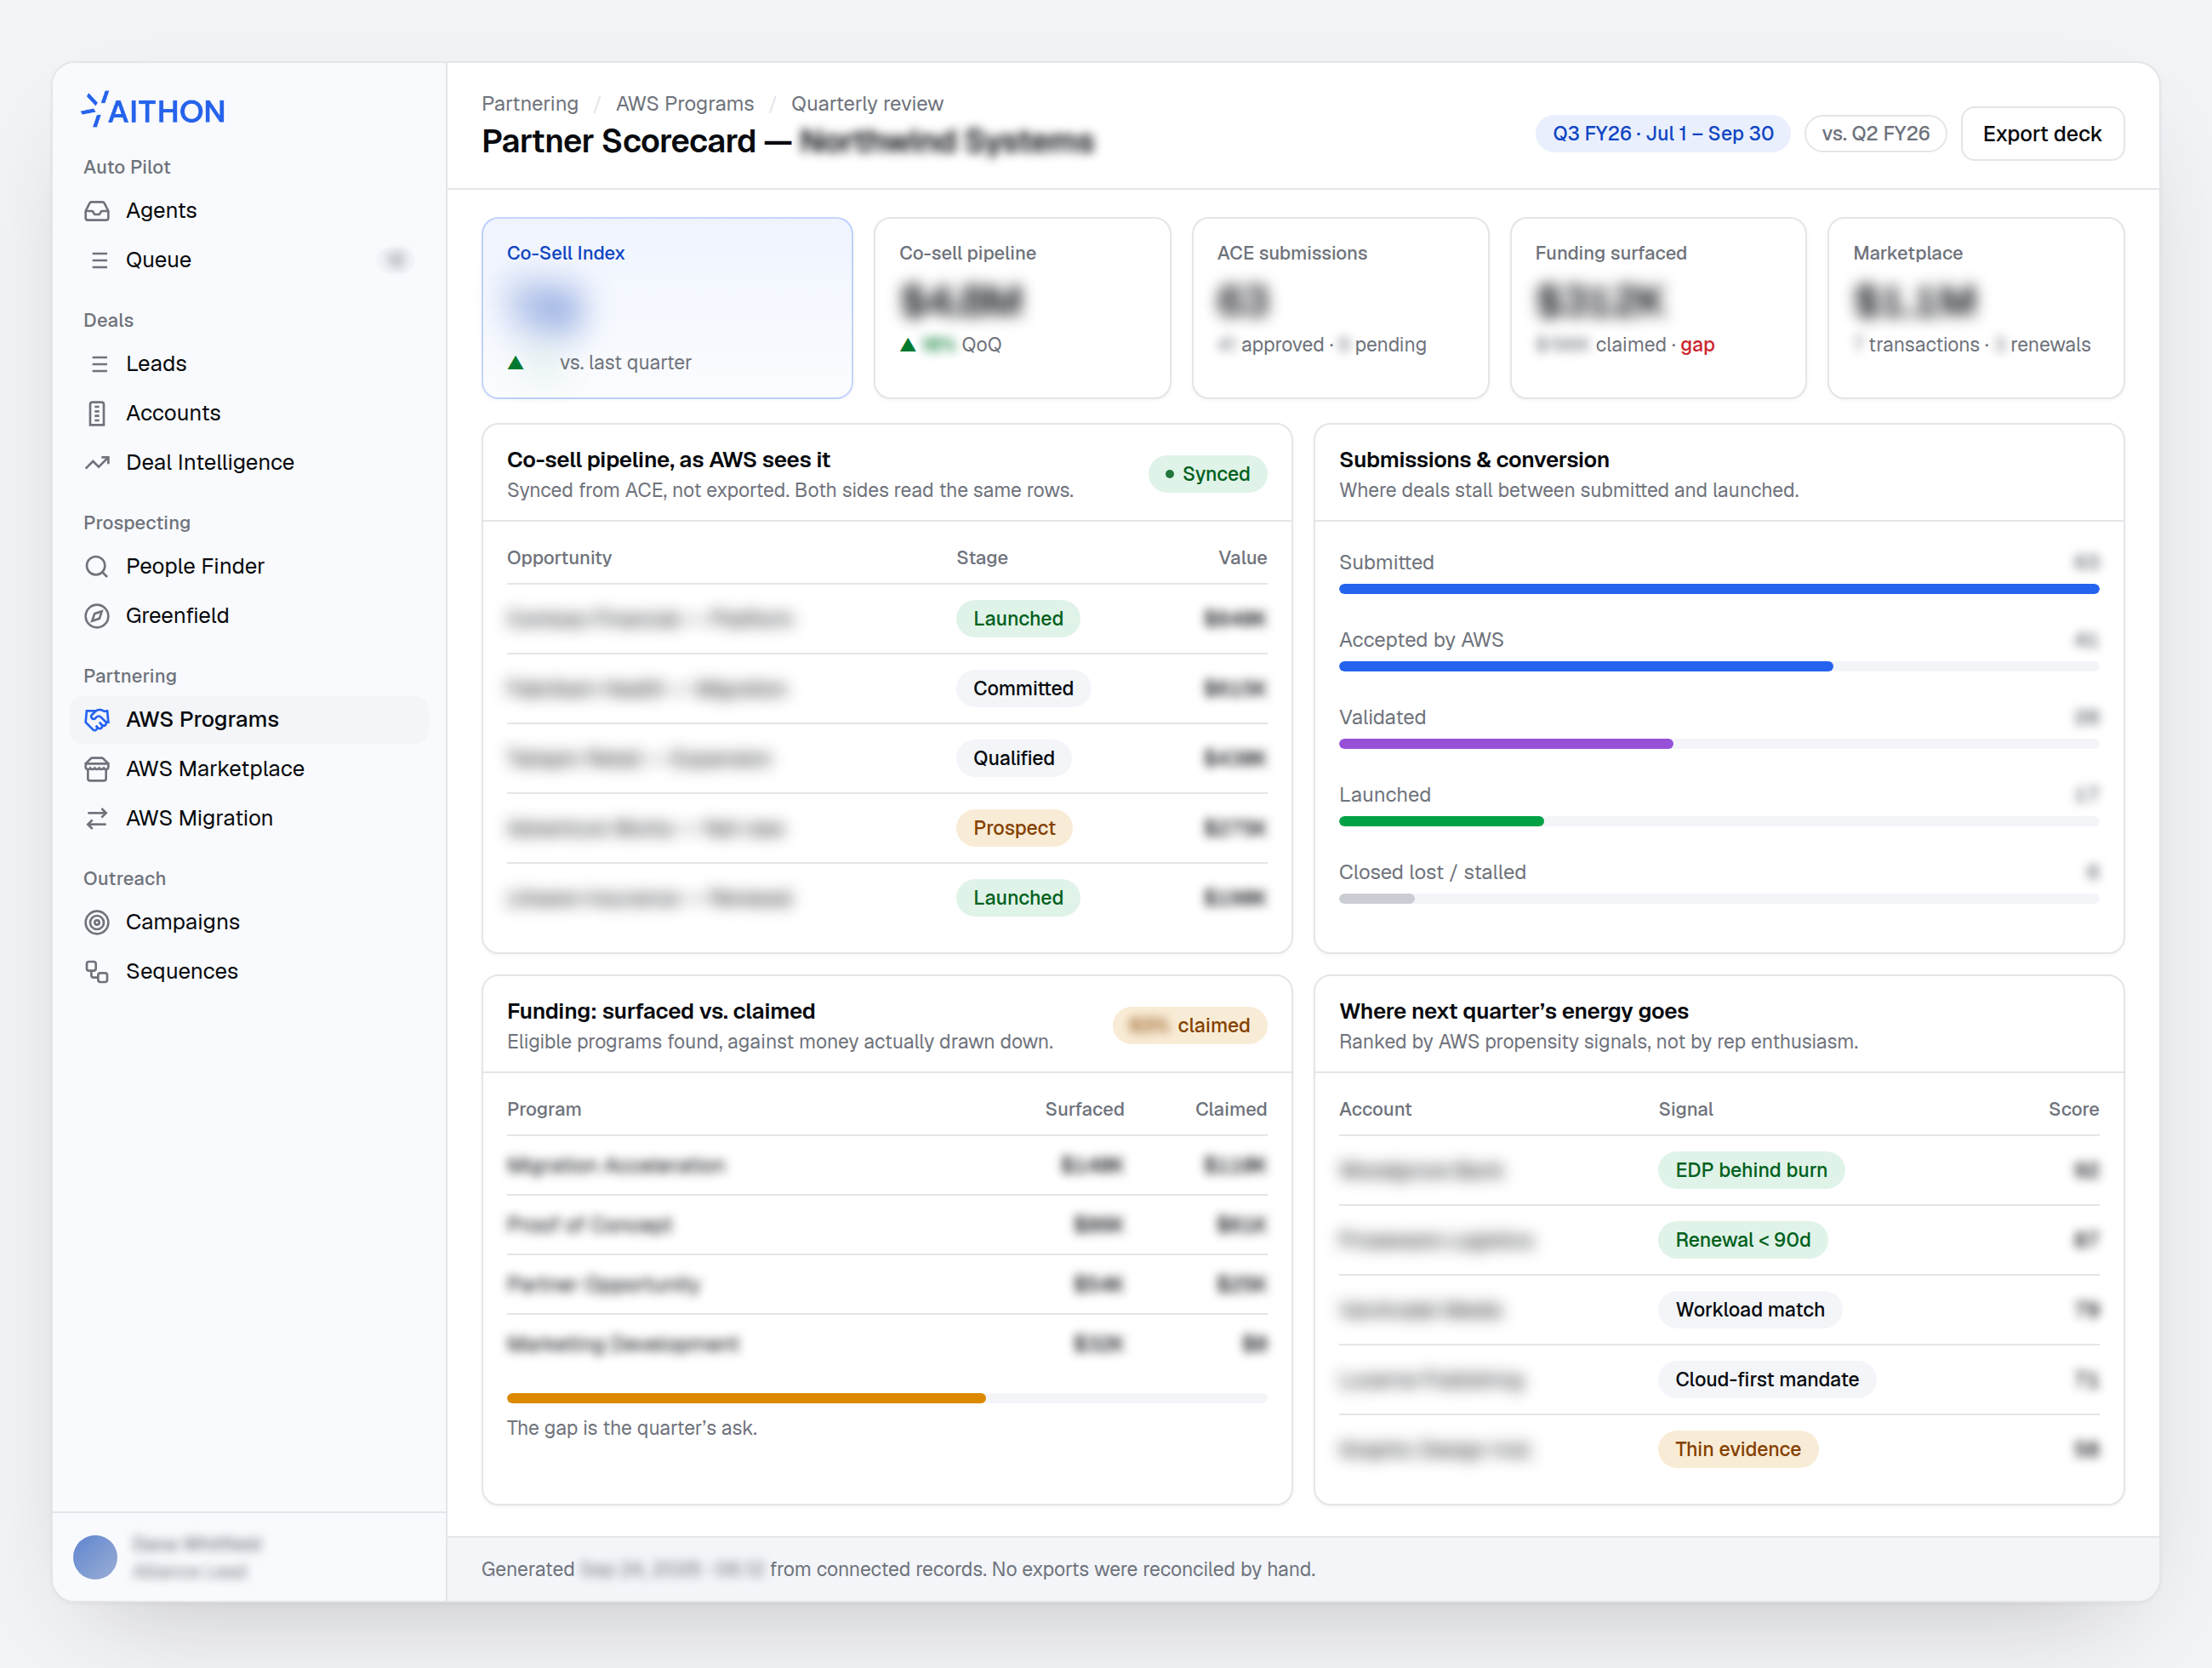
Task: Click the user avatar circle
Action: (95, 1557)
